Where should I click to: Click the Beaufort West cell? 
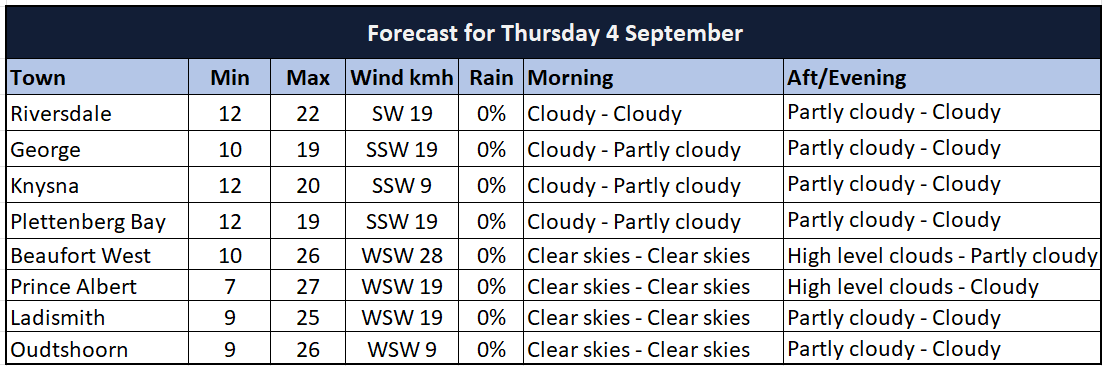(x=97, y=255)
